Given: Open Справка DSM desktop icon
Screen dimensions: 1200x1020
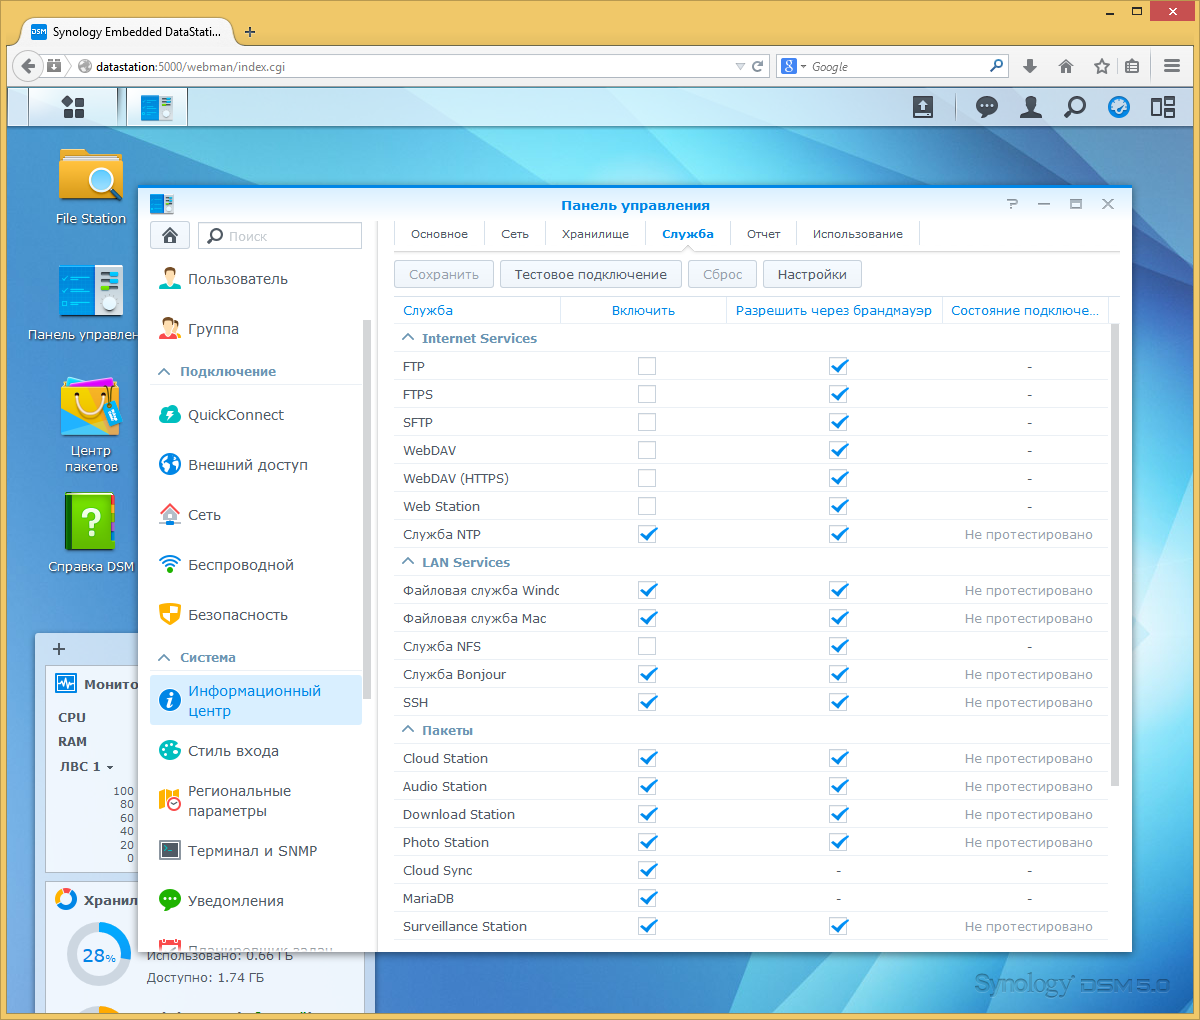Looking at the screenshot, I should click(91, 532).
